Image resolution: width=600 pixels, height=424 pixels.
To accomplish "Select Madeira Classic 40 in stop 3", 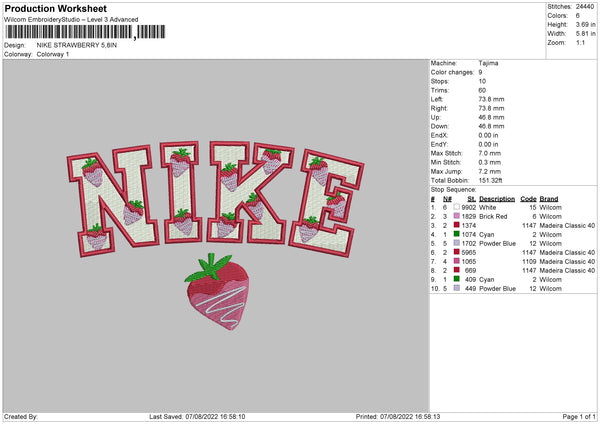I will point(567,225).
